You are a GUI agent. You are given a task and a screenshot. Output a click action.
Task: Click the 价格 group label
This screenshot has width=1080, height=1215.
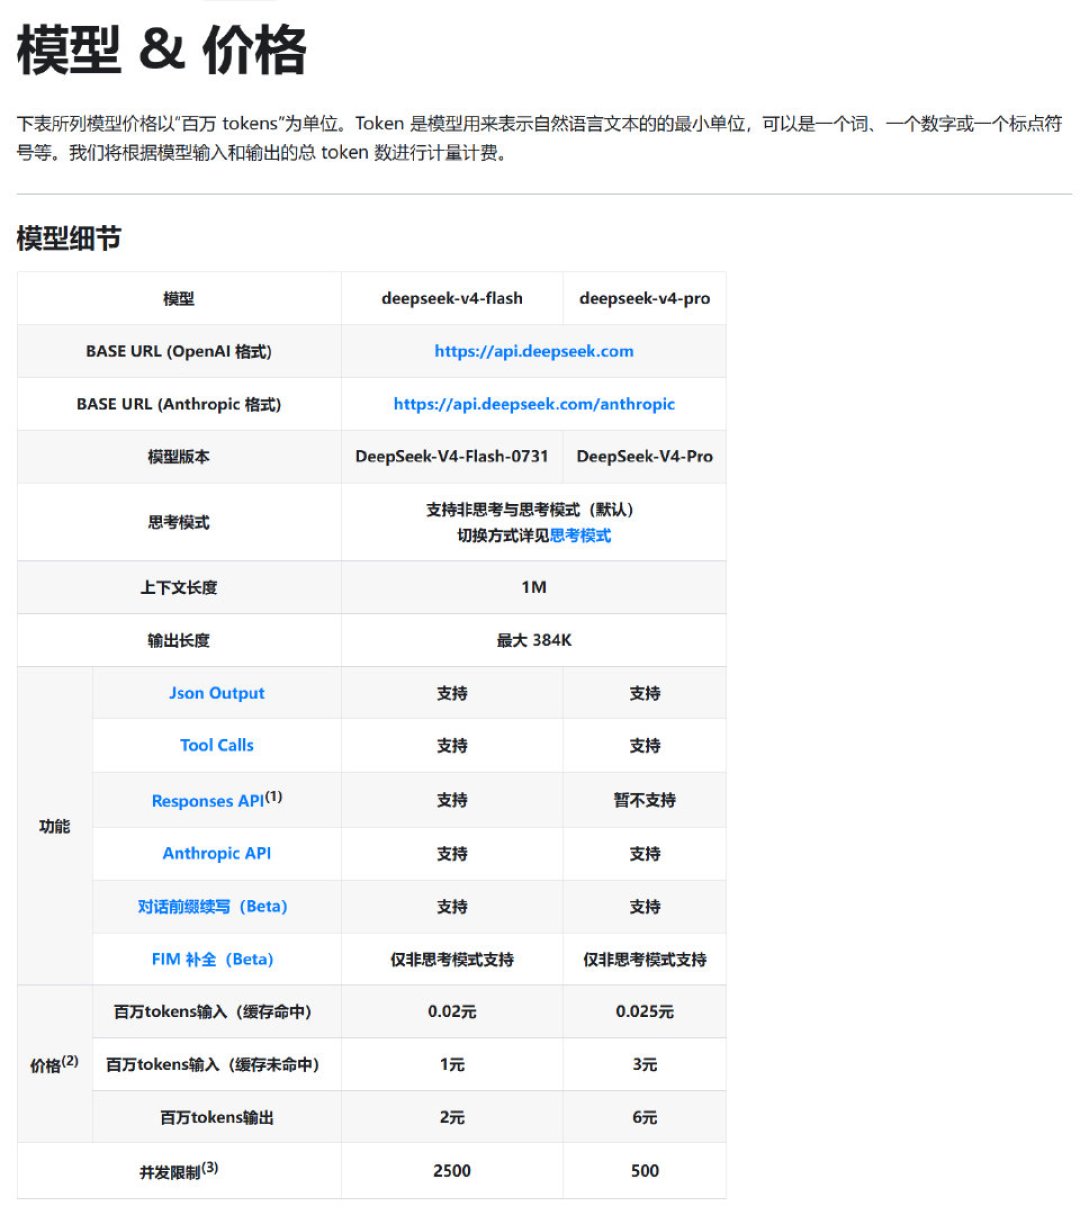pos(54,1064)
